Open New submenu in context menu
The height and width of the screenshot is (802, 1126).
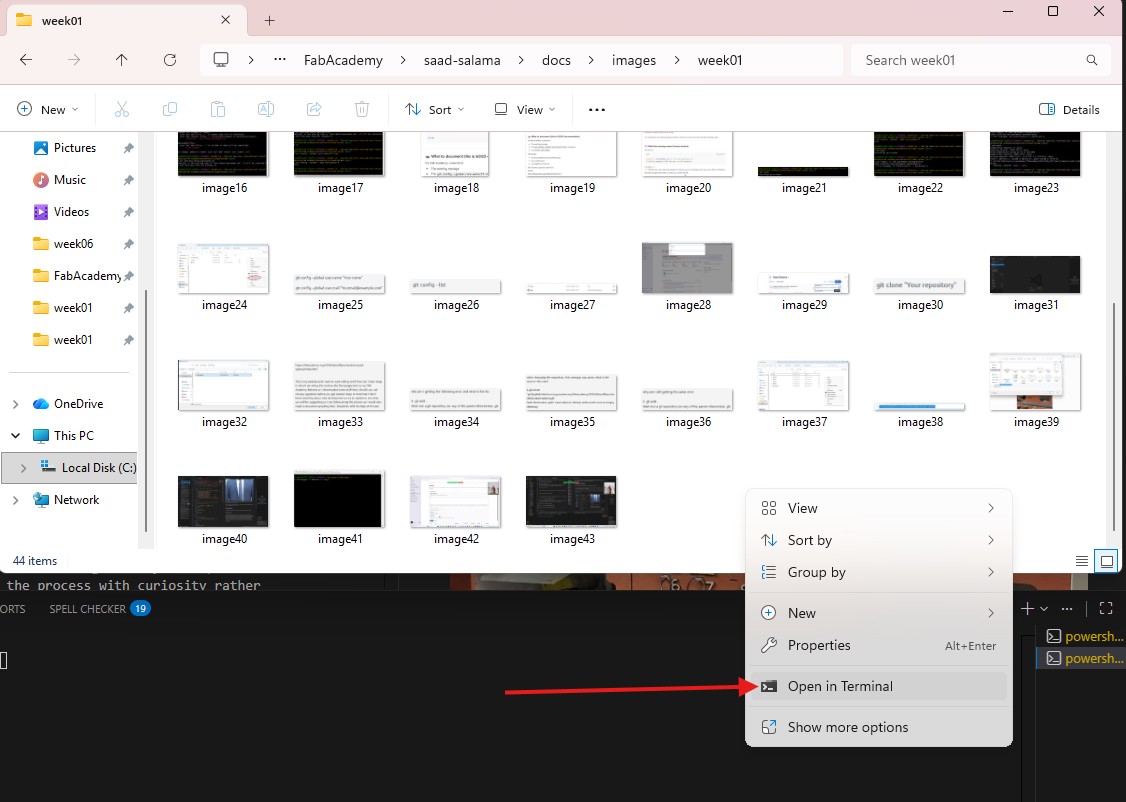(879, 613)
